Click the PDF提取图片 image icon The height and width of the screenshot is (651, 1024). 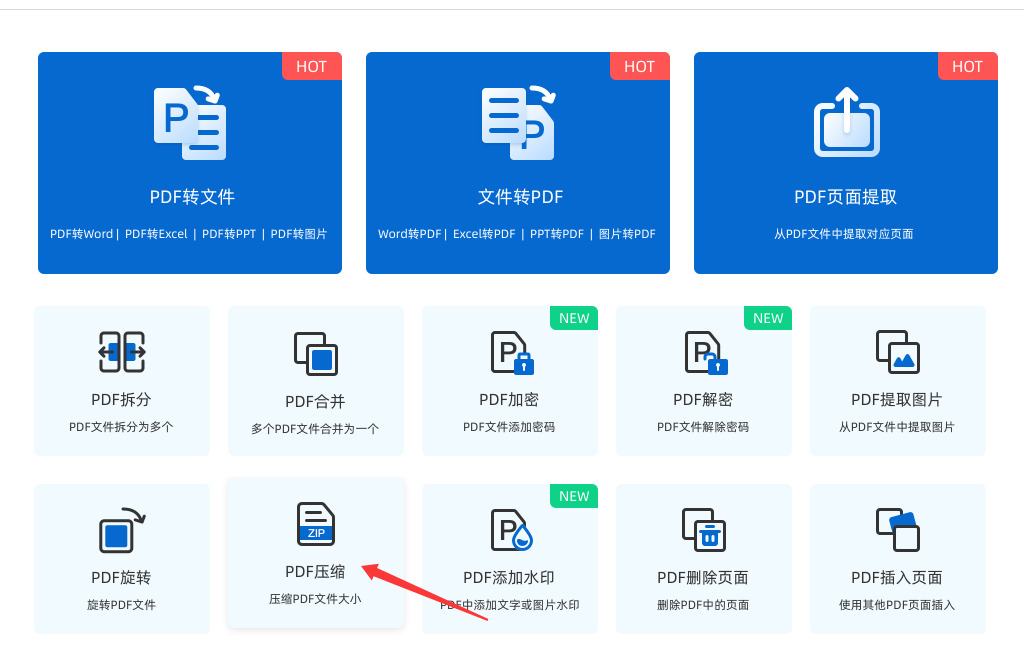[x=898, y=352]
